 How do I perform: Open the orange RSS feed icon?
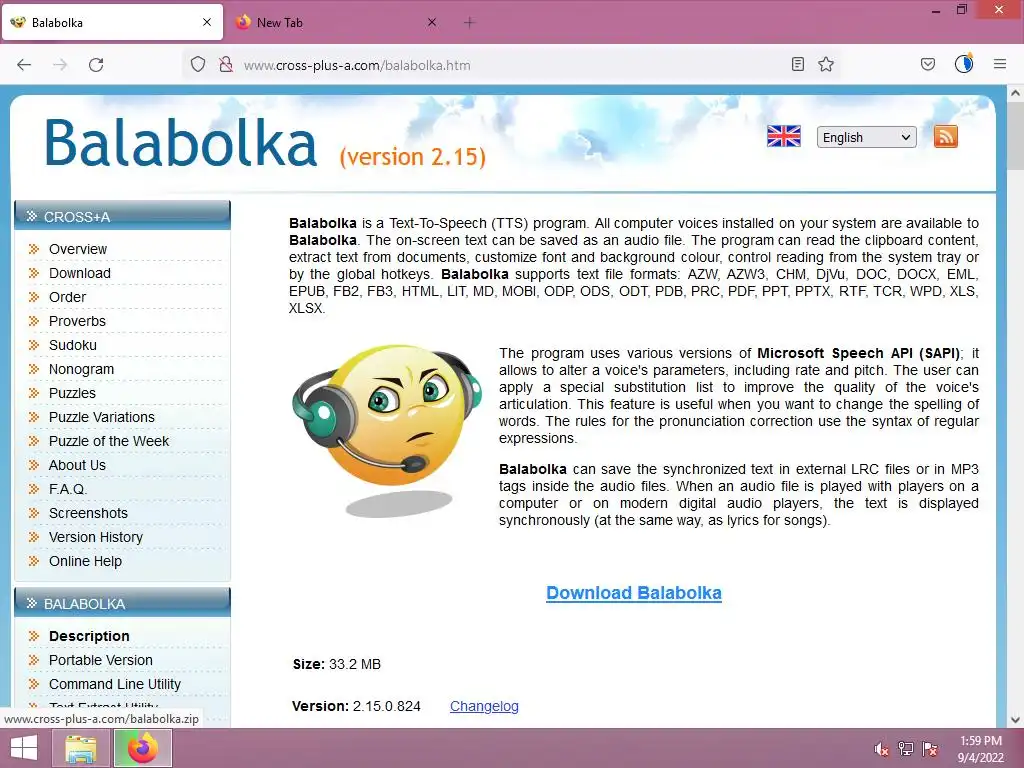coord(946,136)
